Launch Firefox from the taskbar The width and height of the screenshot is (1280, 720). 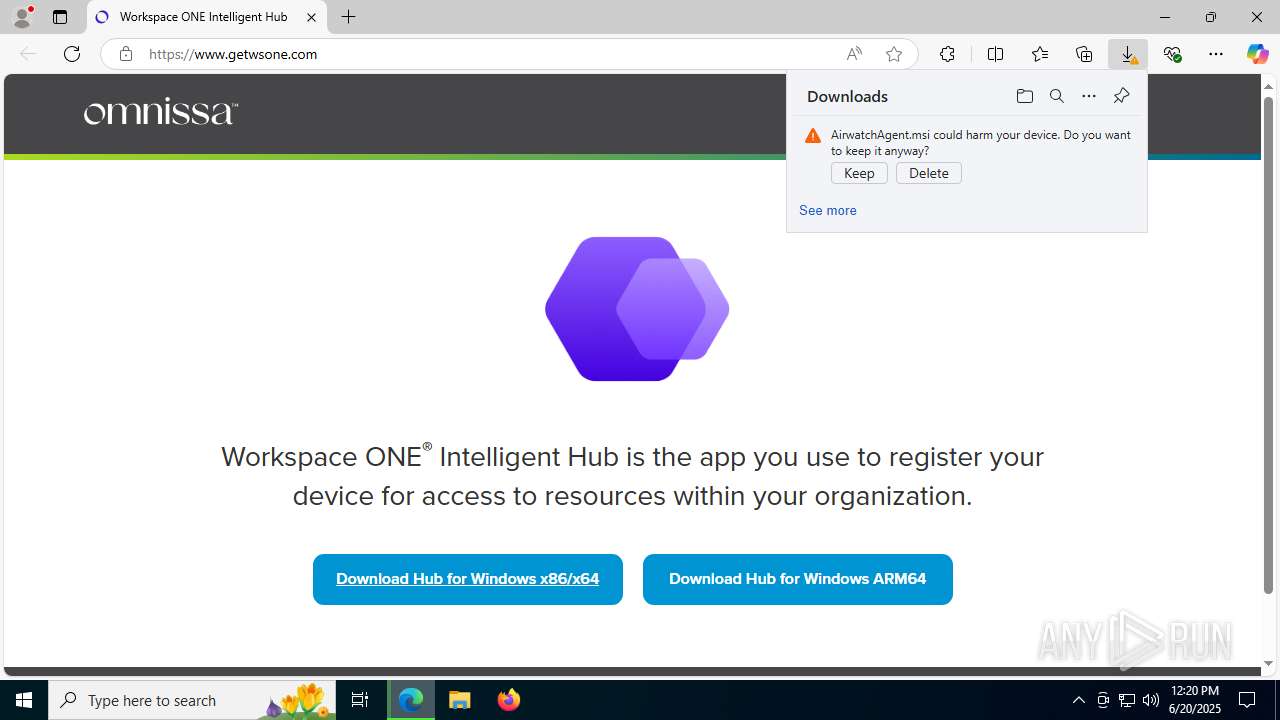pyautogui.click(x=509, y=700)
